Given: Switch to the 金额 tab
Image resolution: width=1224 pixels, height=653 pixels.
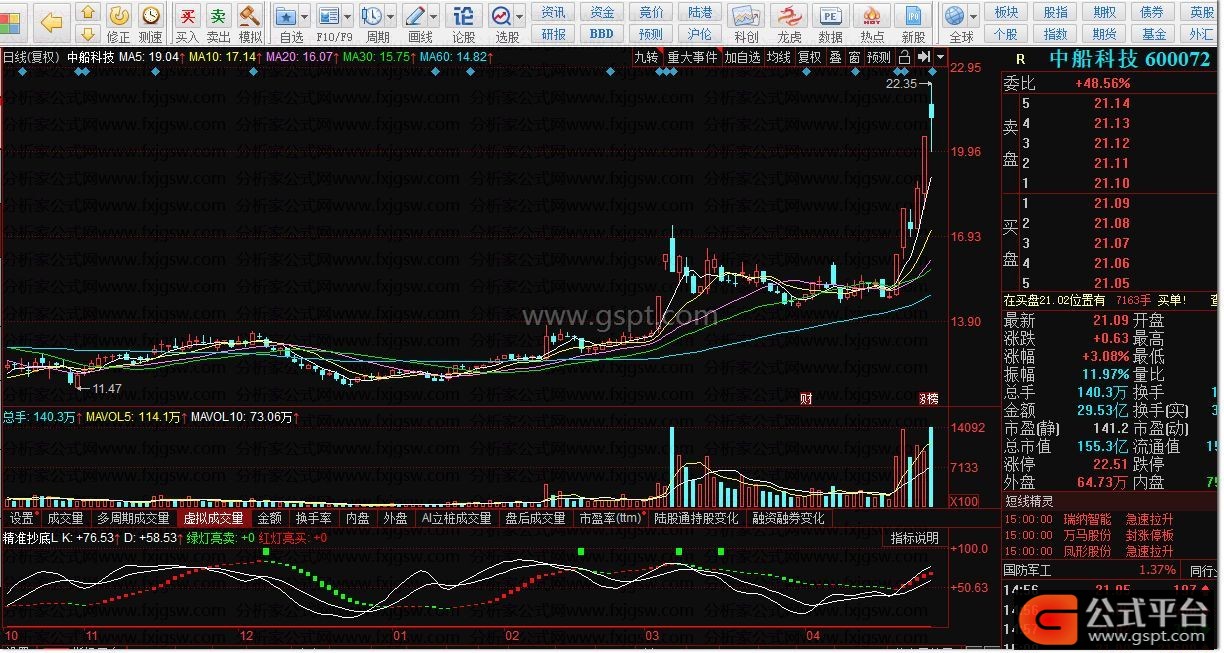Looking at the screenshot, I should [x=270, y=518].
